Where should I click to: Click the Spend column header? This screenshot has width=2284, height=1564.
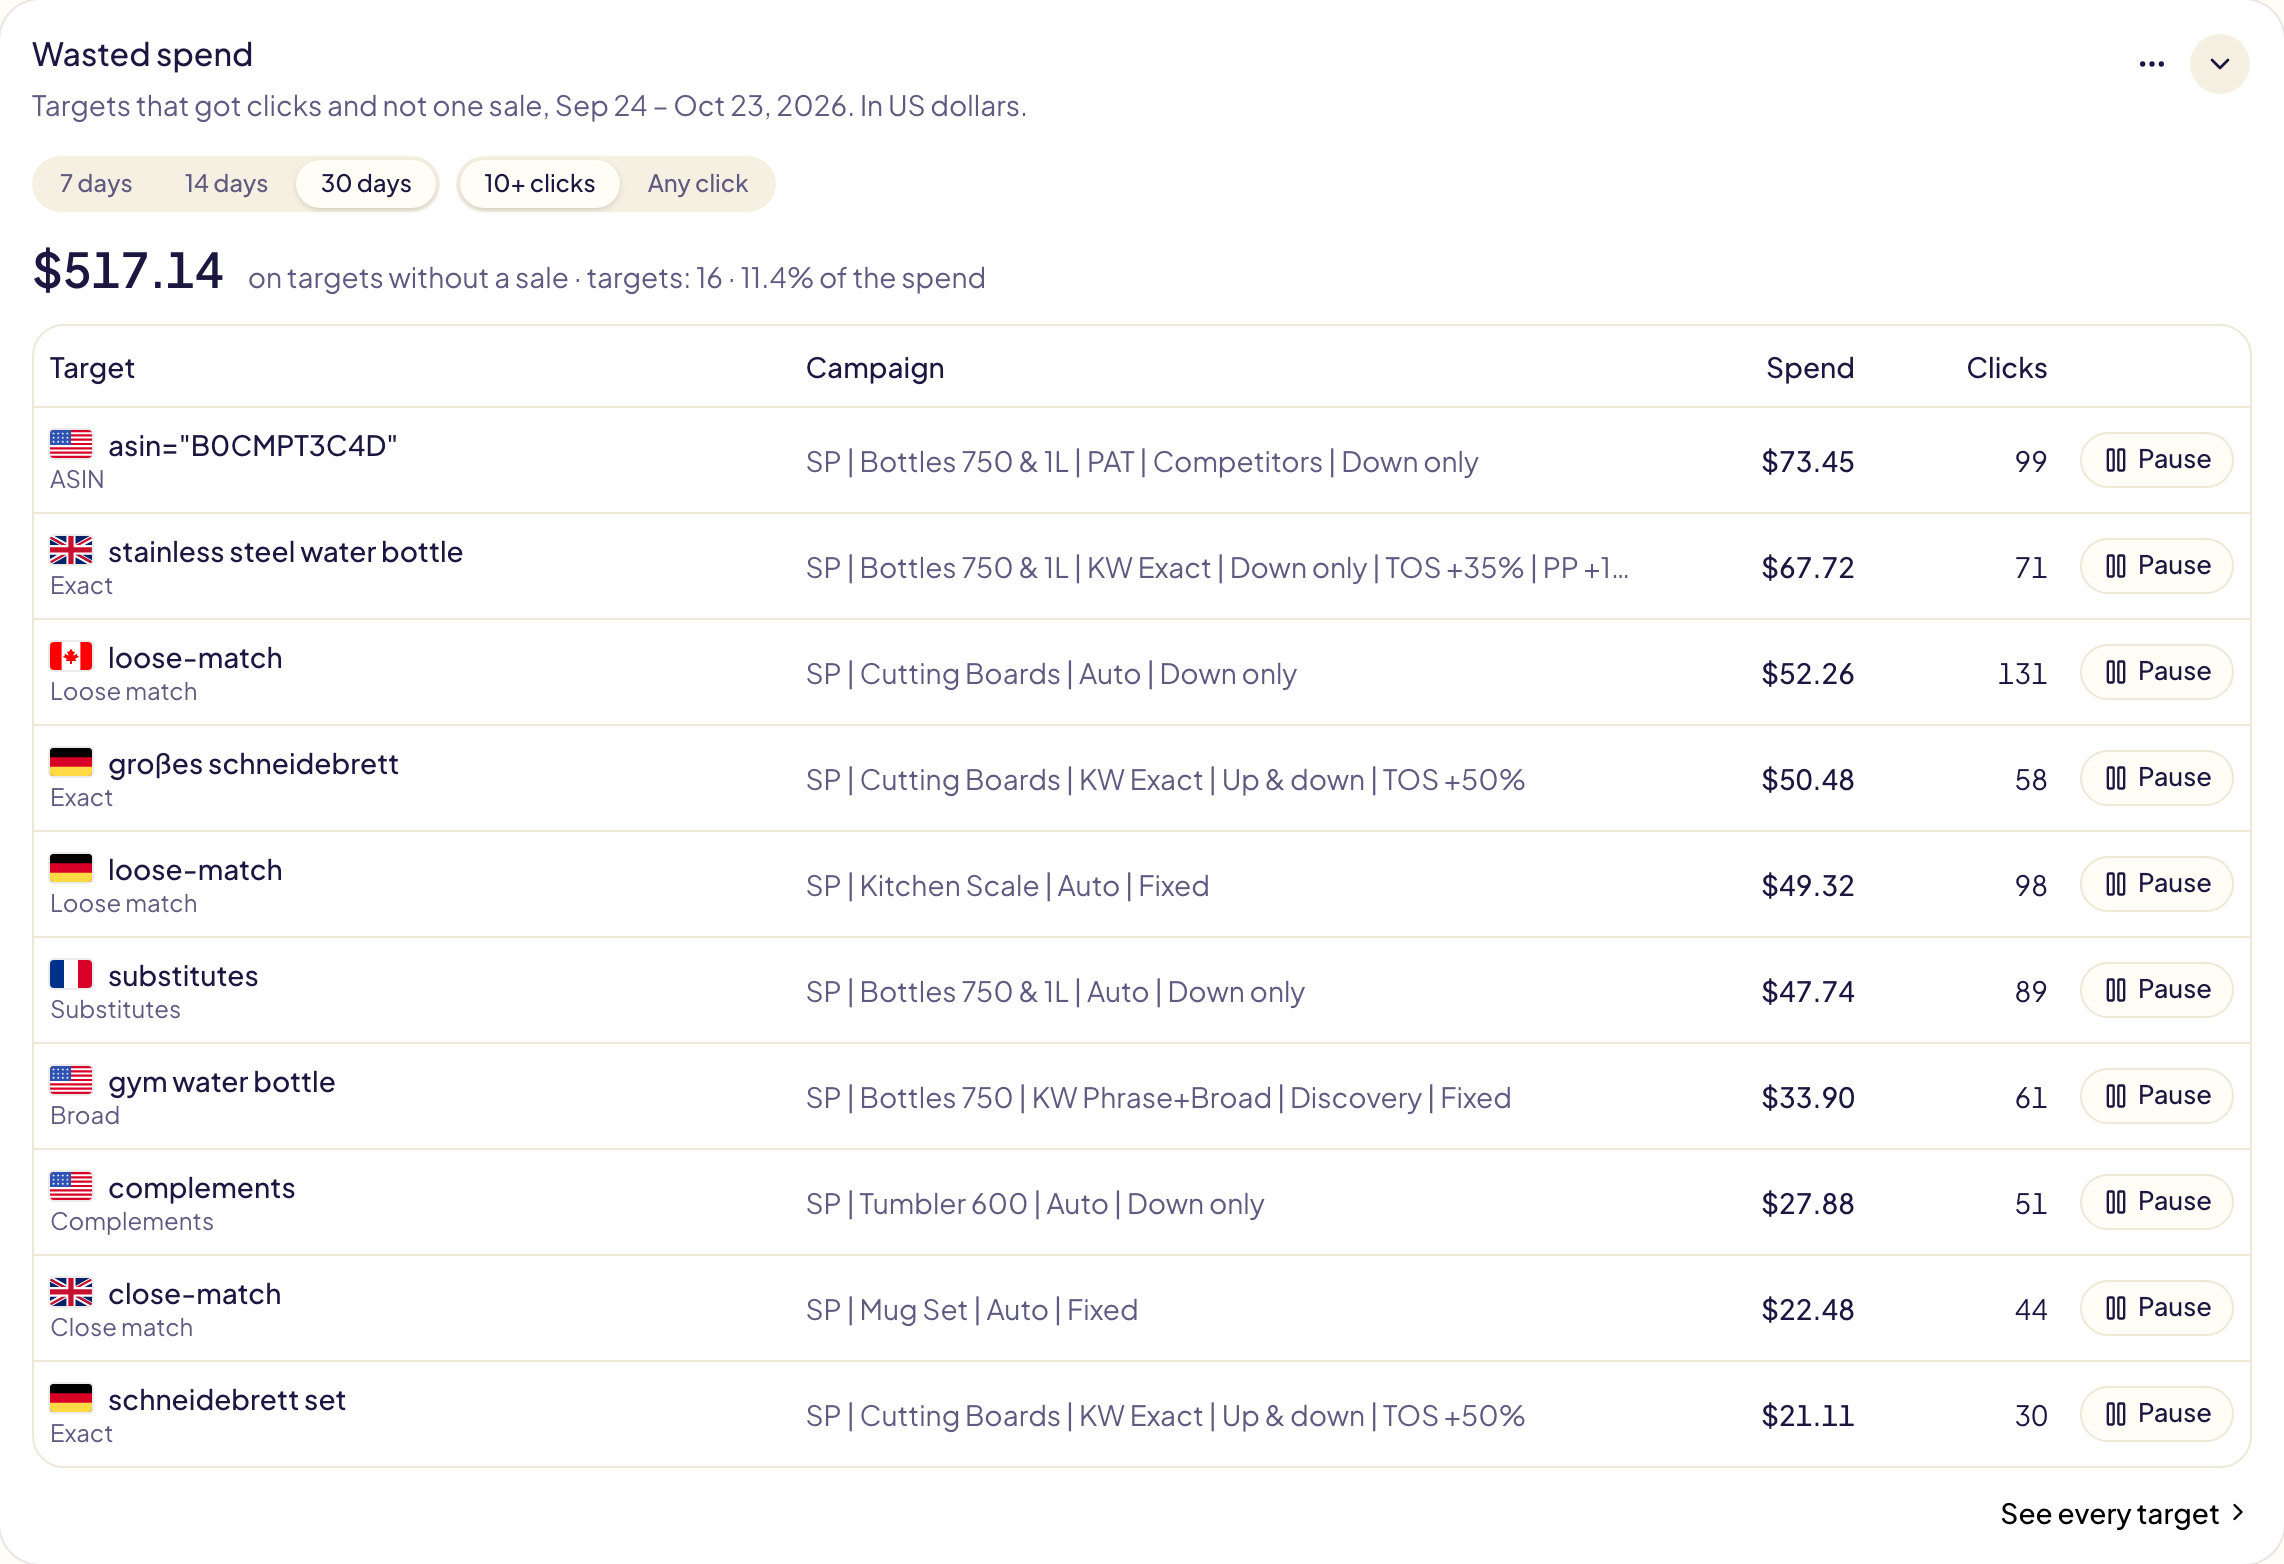1810,368
